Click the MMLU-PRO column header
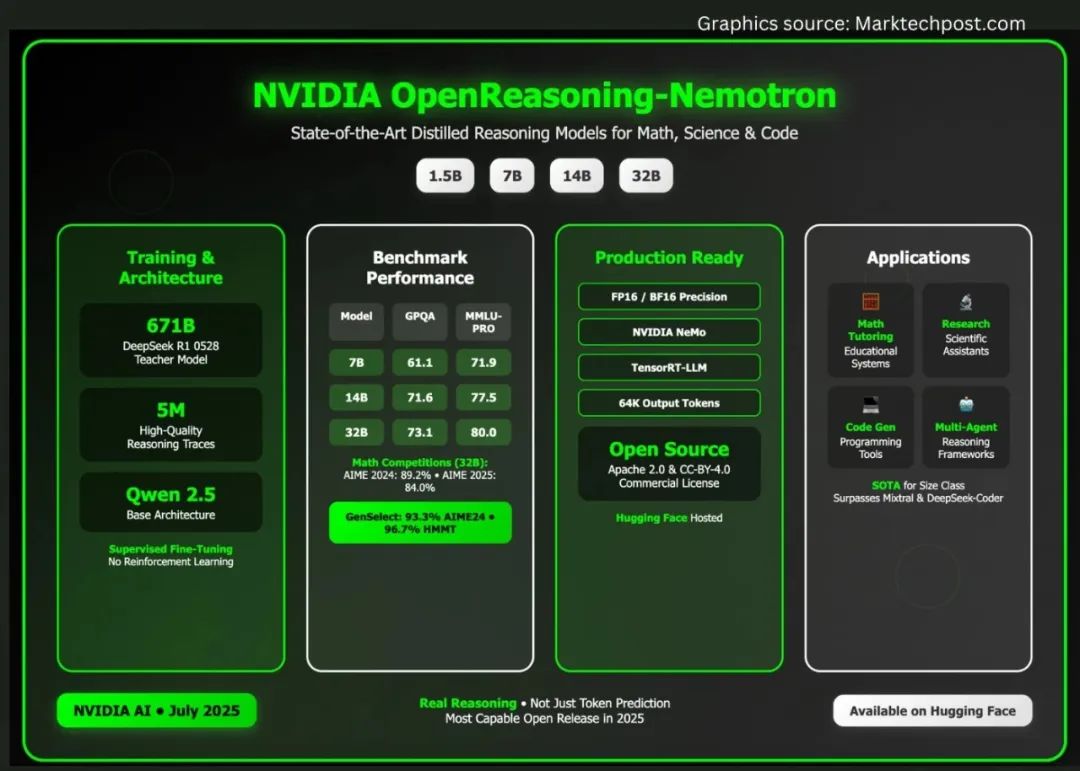1080x771 pixels. 483,322
